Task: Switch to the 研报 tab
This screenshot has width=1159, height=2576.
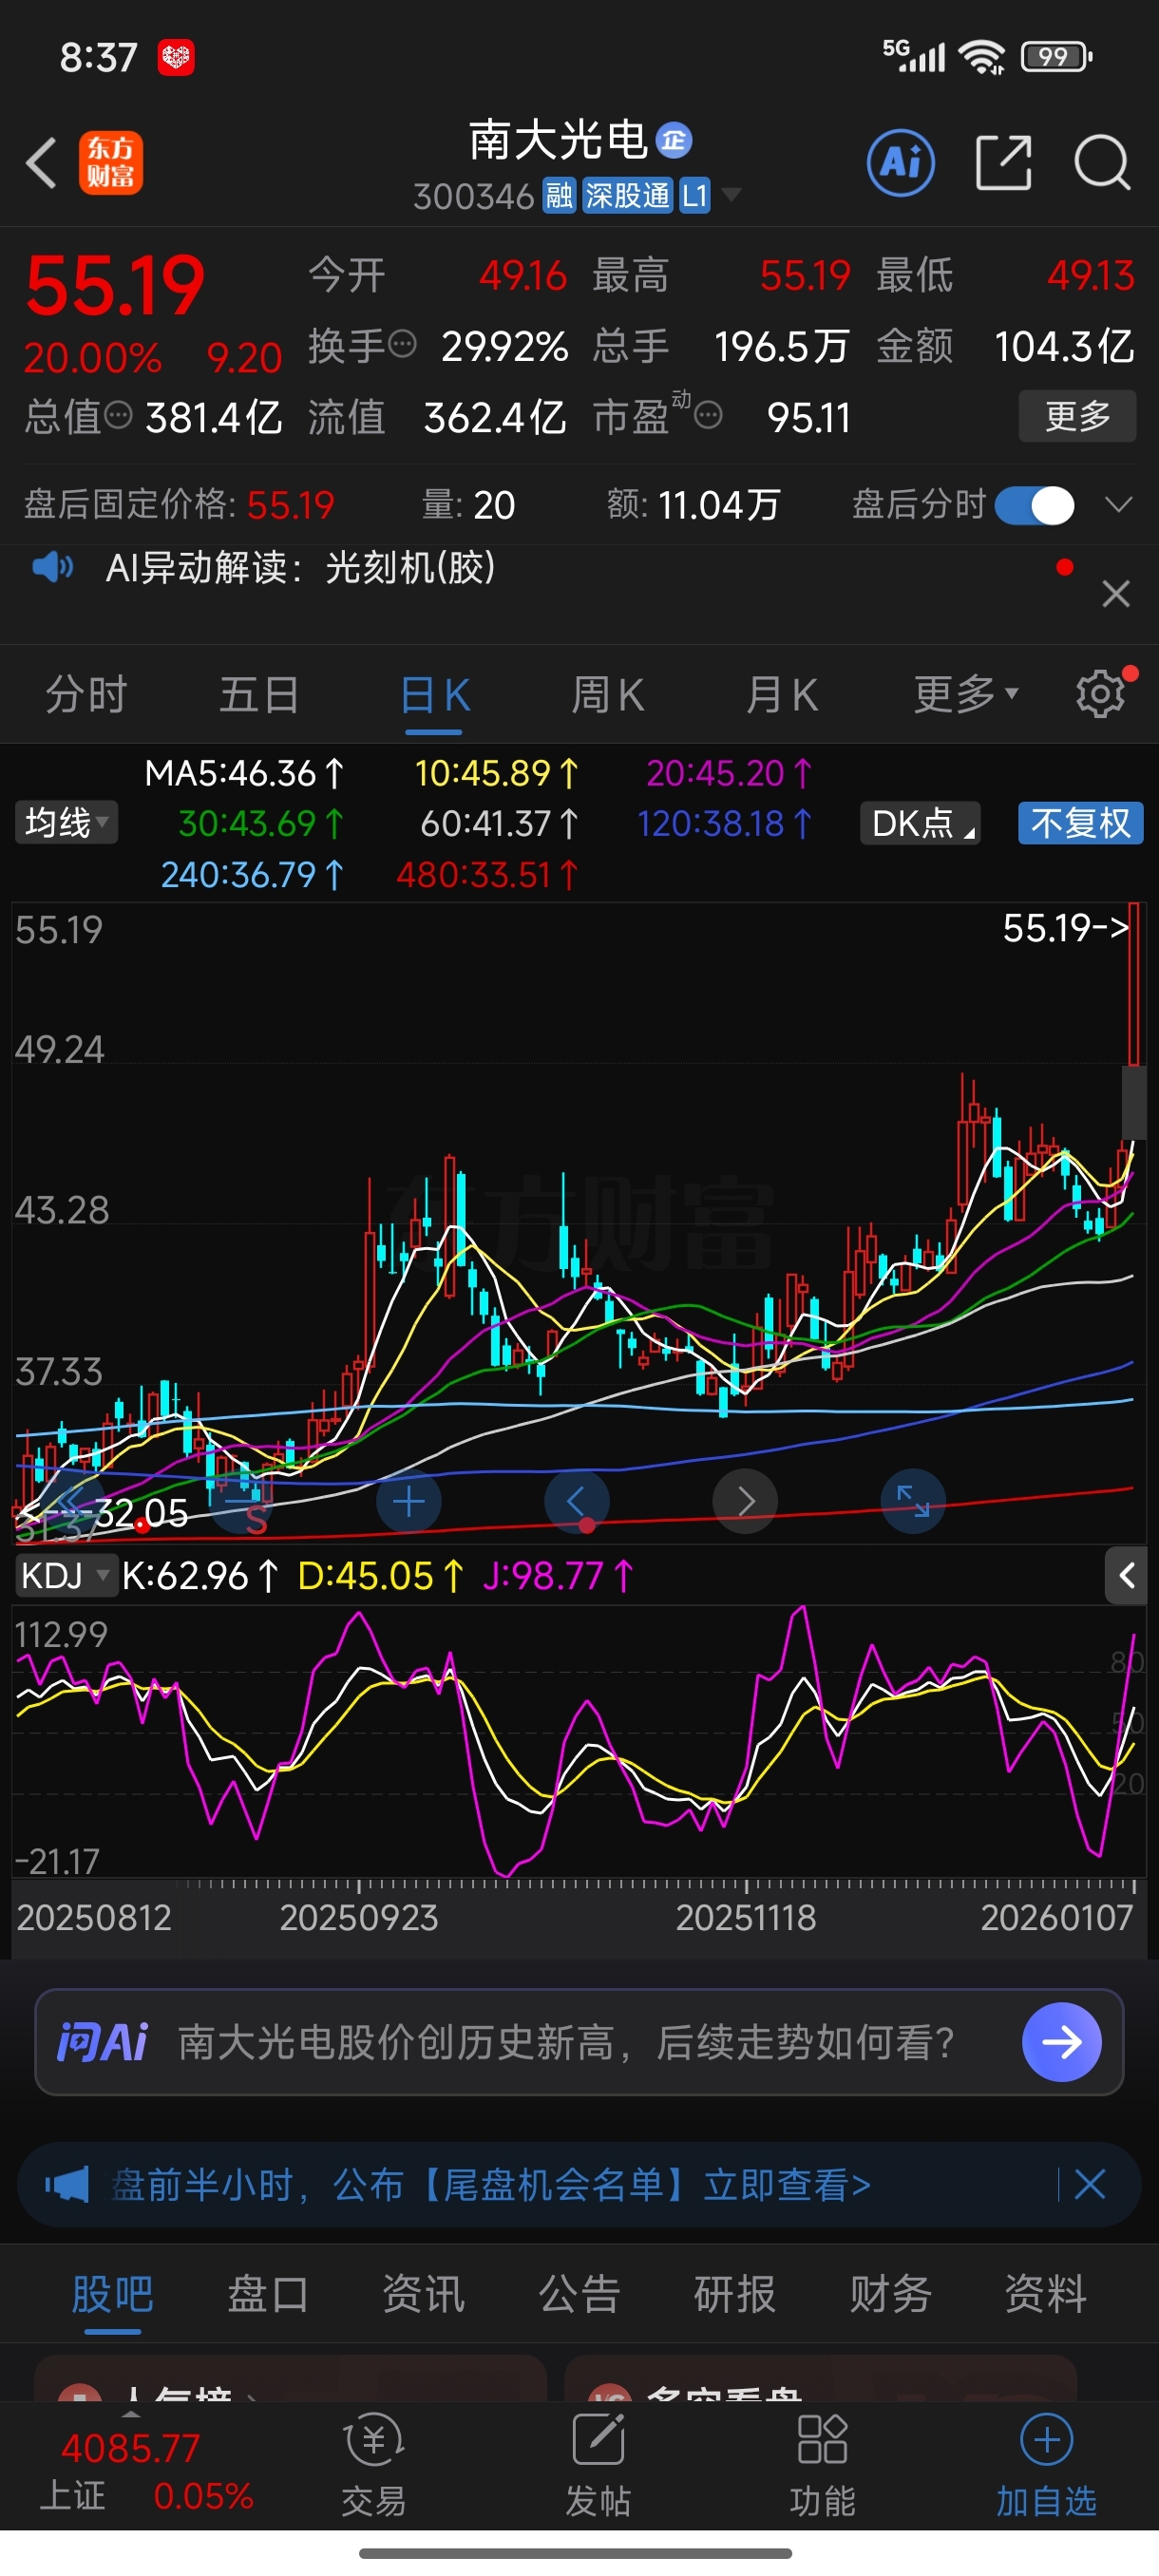Action: pyautogui.click(x=735, y=2294)
